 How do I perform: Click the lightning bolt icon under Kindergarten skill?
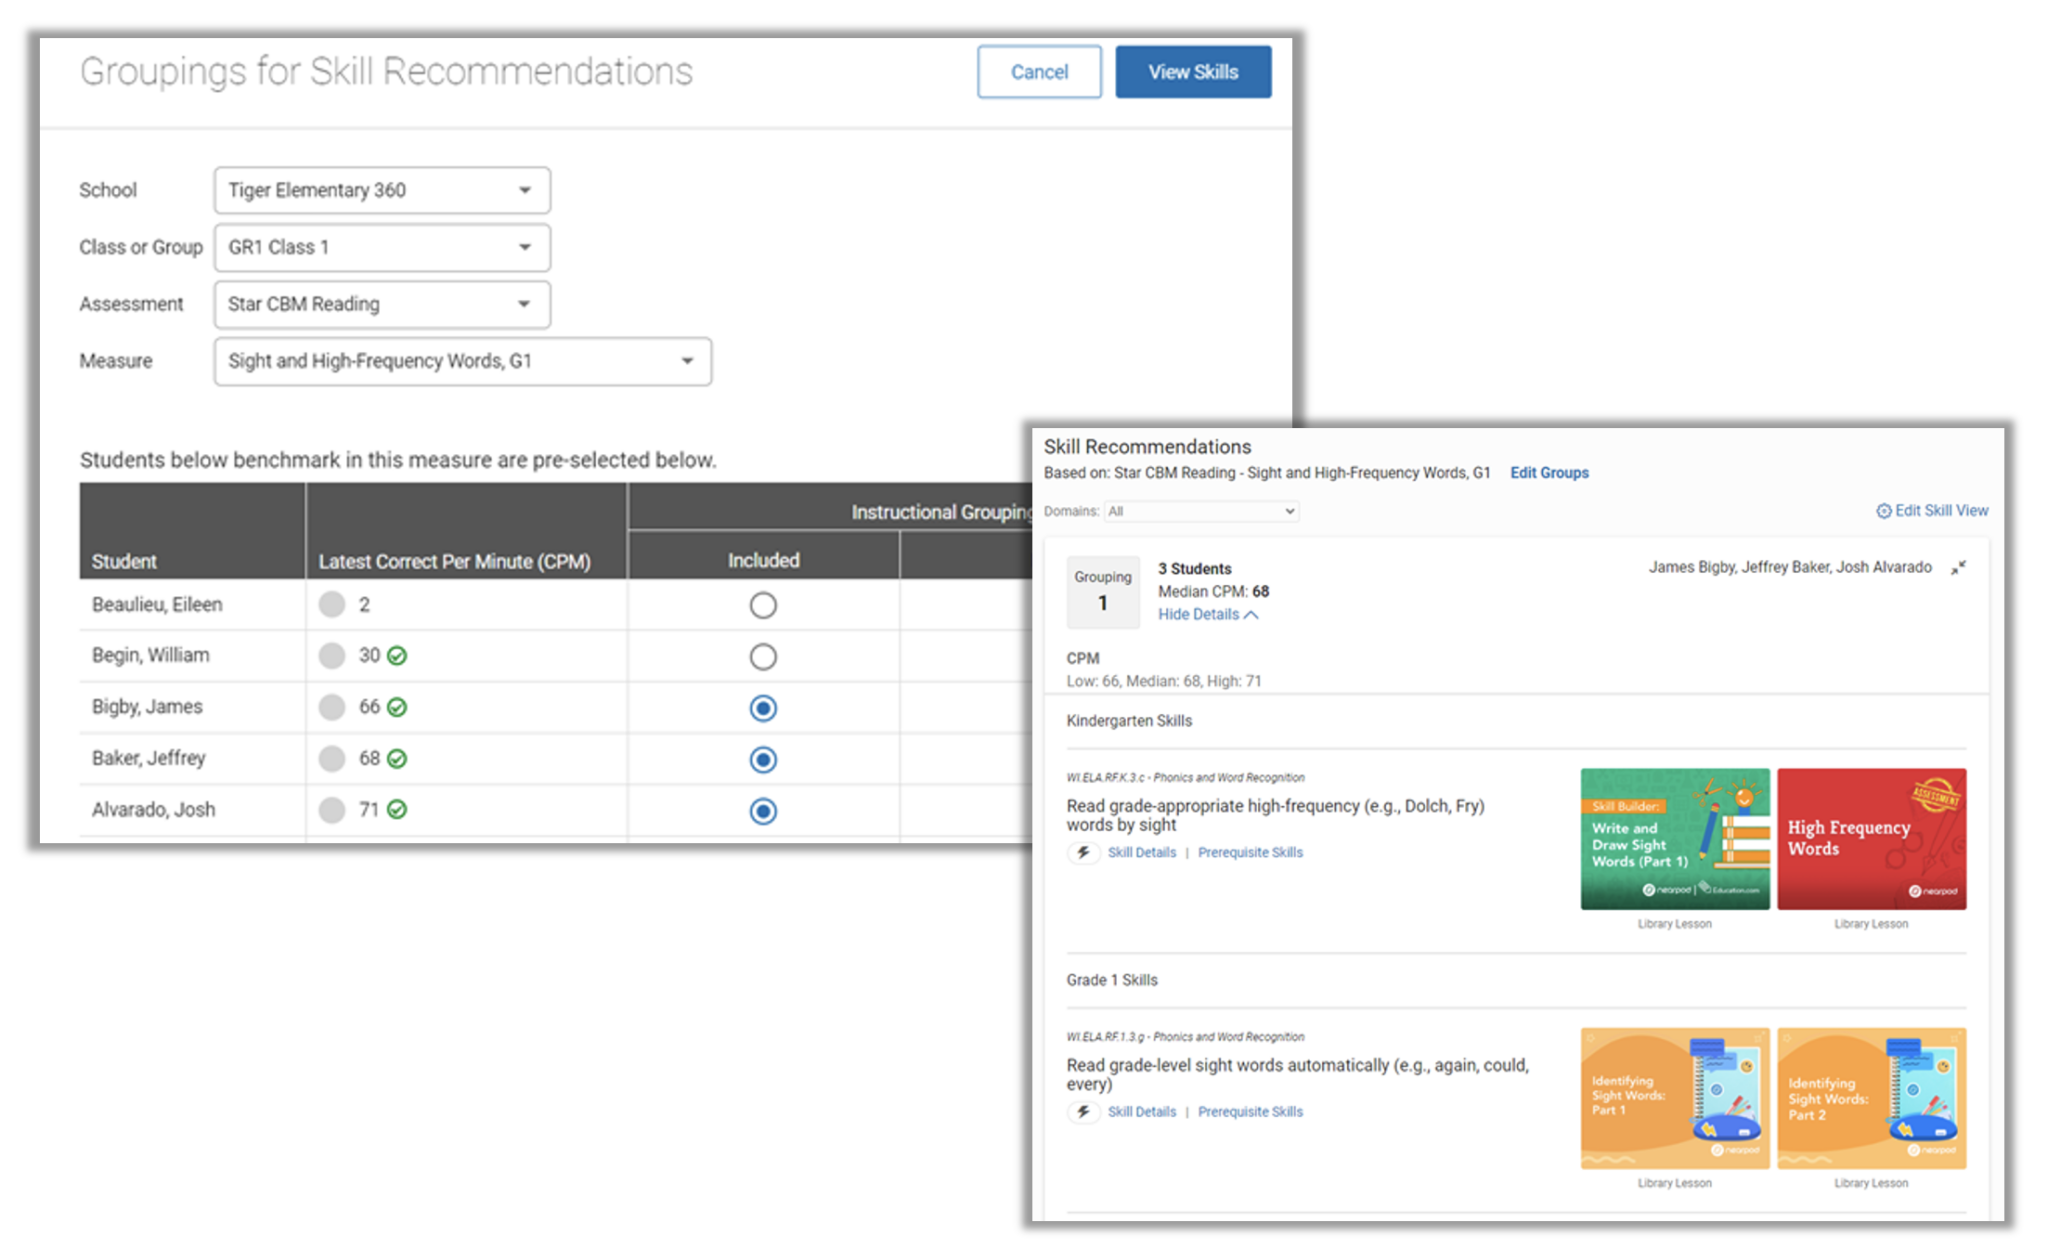pos(1083,852)
